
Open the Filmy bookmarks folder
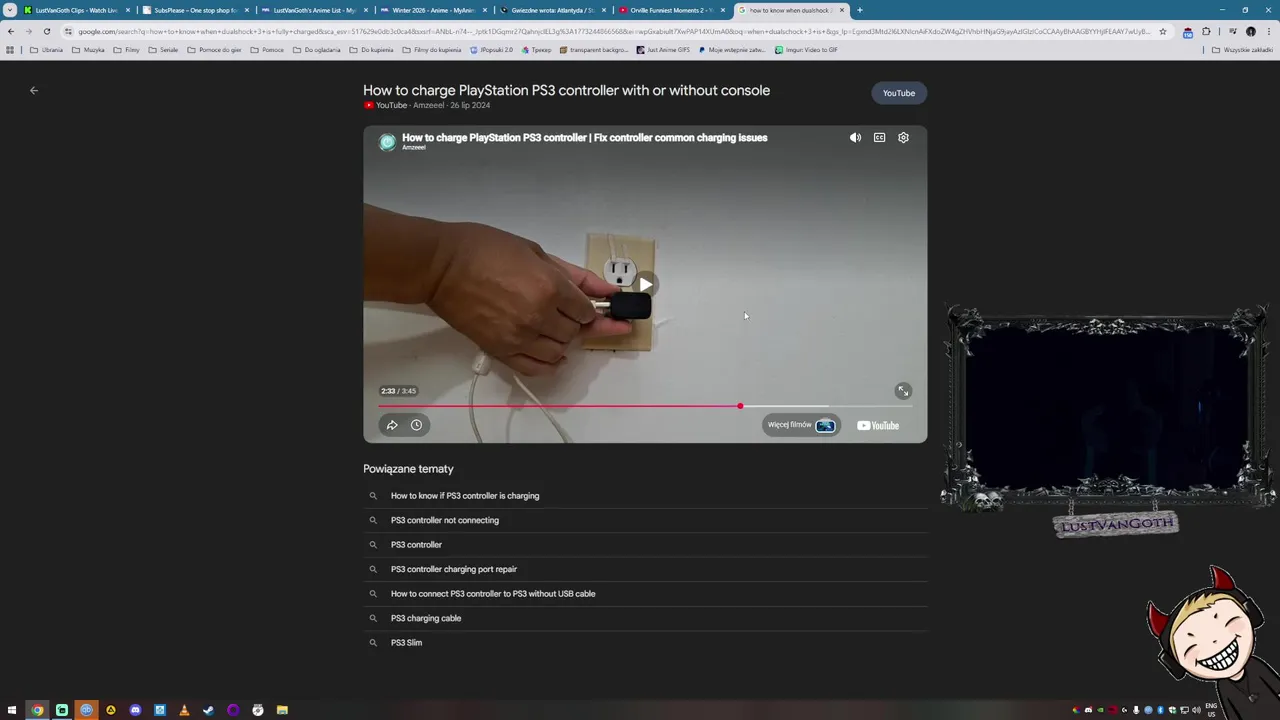point(127,49)
